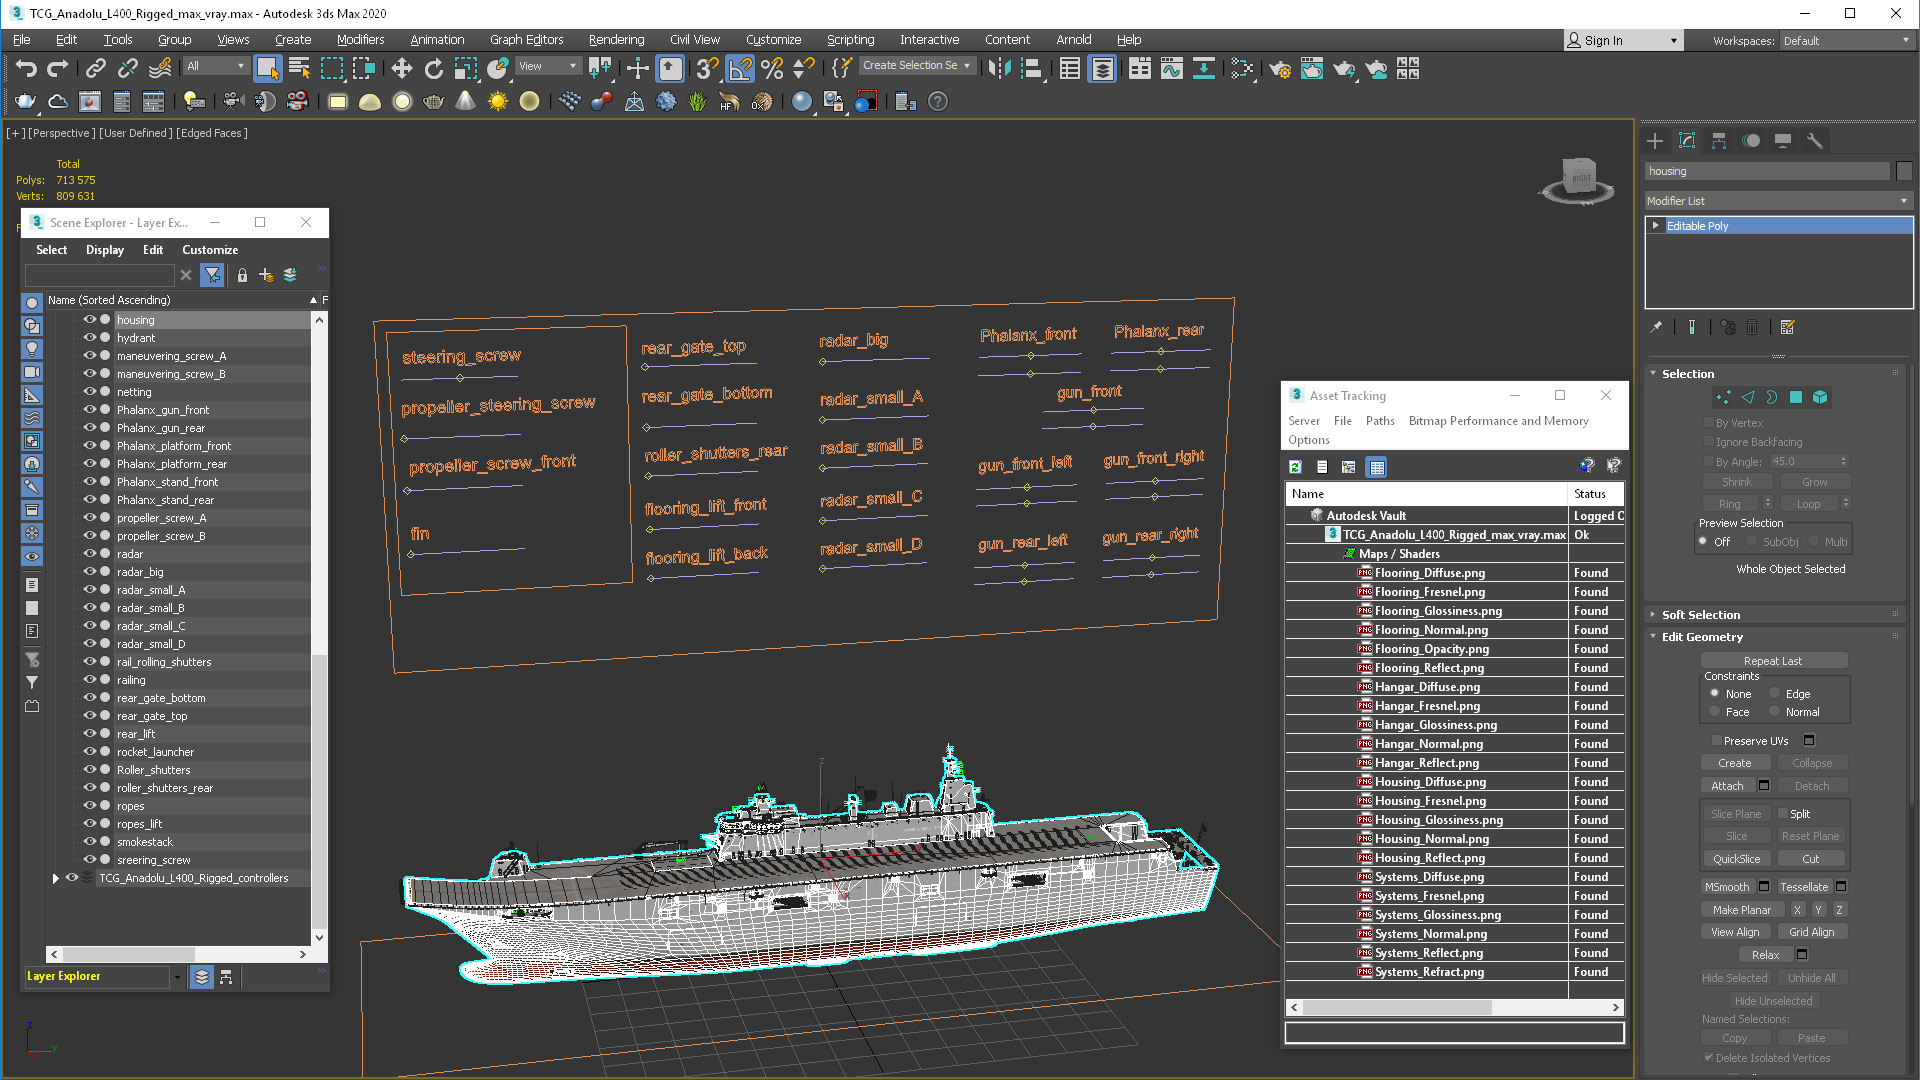1920x1080 pixels.
Task: Click the Undo icon in main toolbar
Action: pos(26,68)
